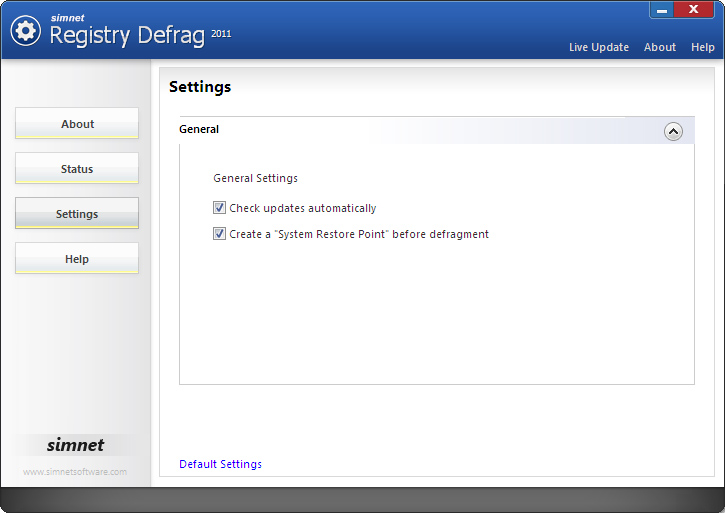The image size is (725, 513).
Task: Open the Status sidebar button
Action: click(77, 169)
